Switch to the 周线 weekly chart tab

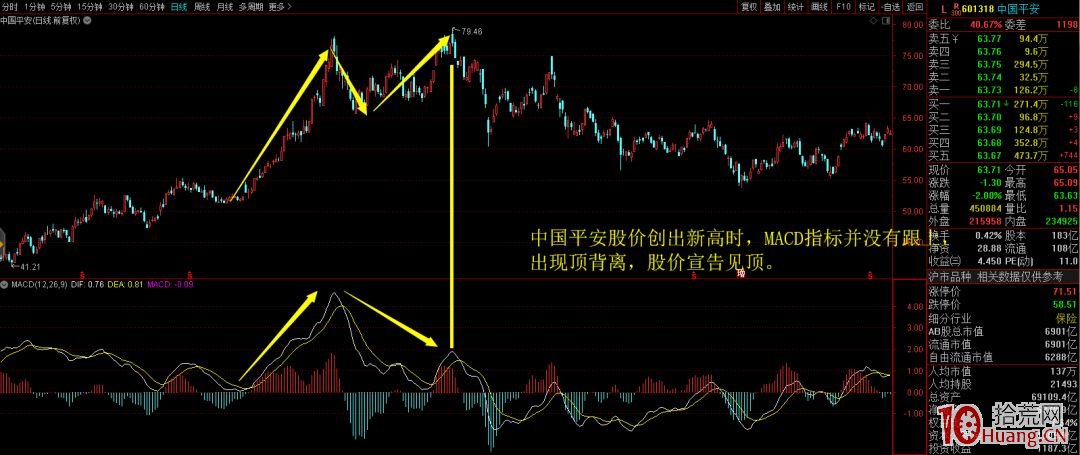[202, 7]
